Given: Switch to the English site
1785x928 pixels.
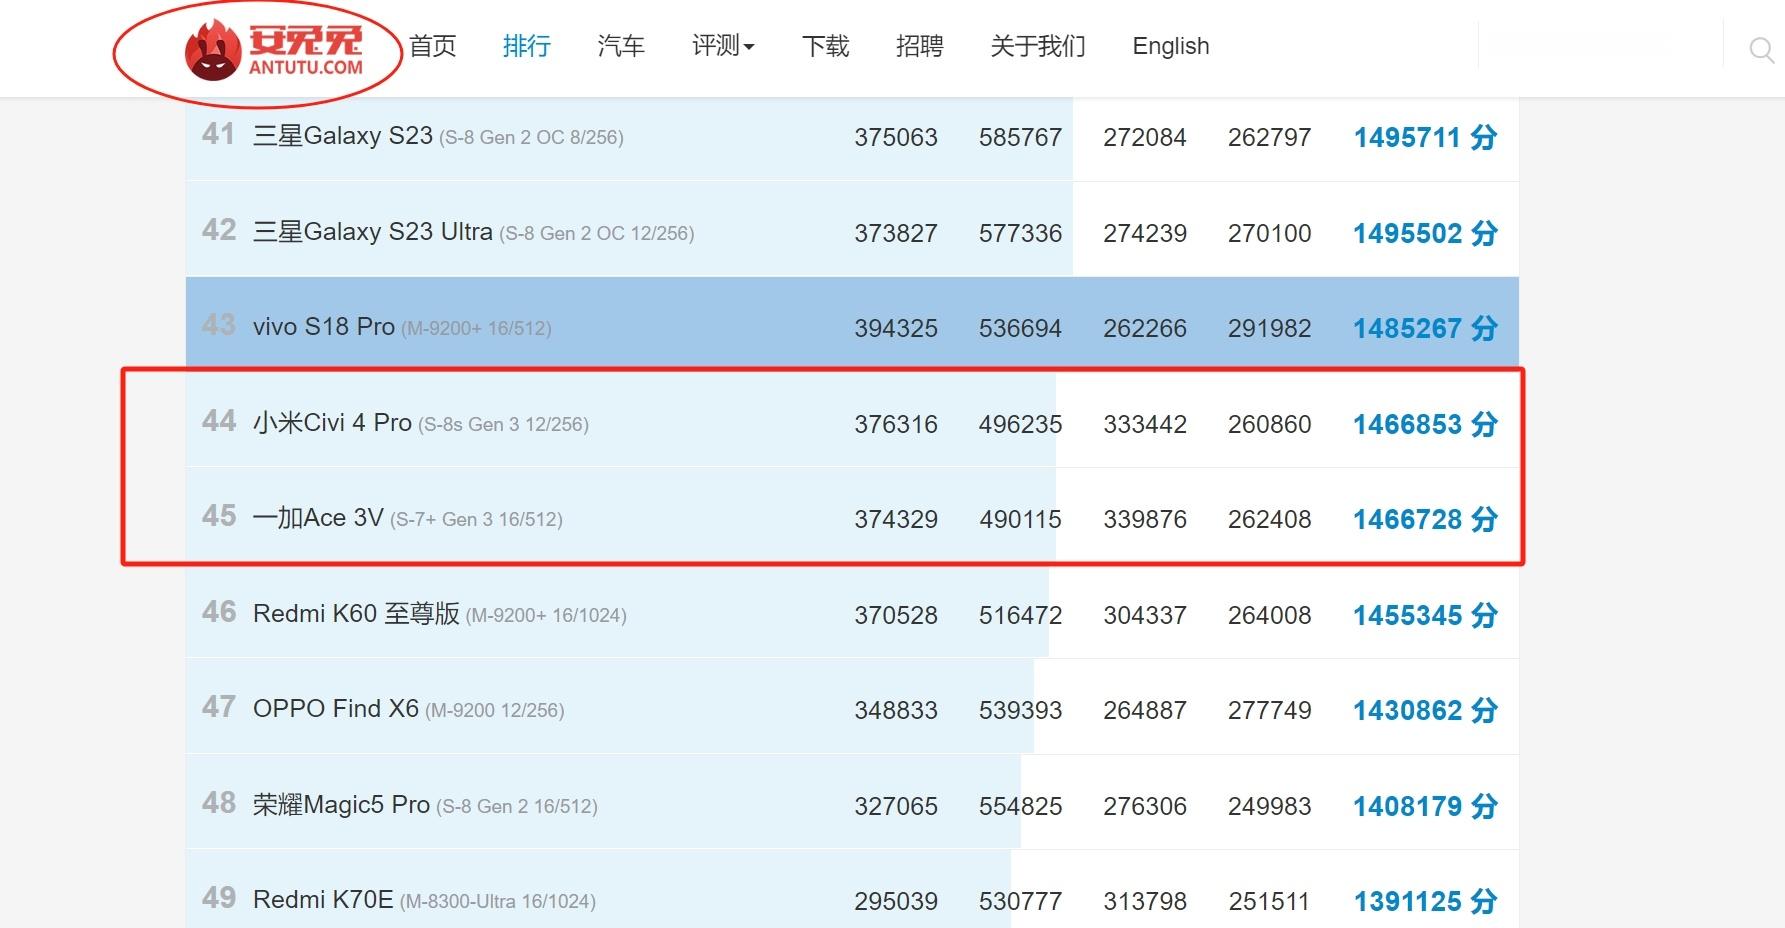Looking at the screenshot, I should 1171,46.
